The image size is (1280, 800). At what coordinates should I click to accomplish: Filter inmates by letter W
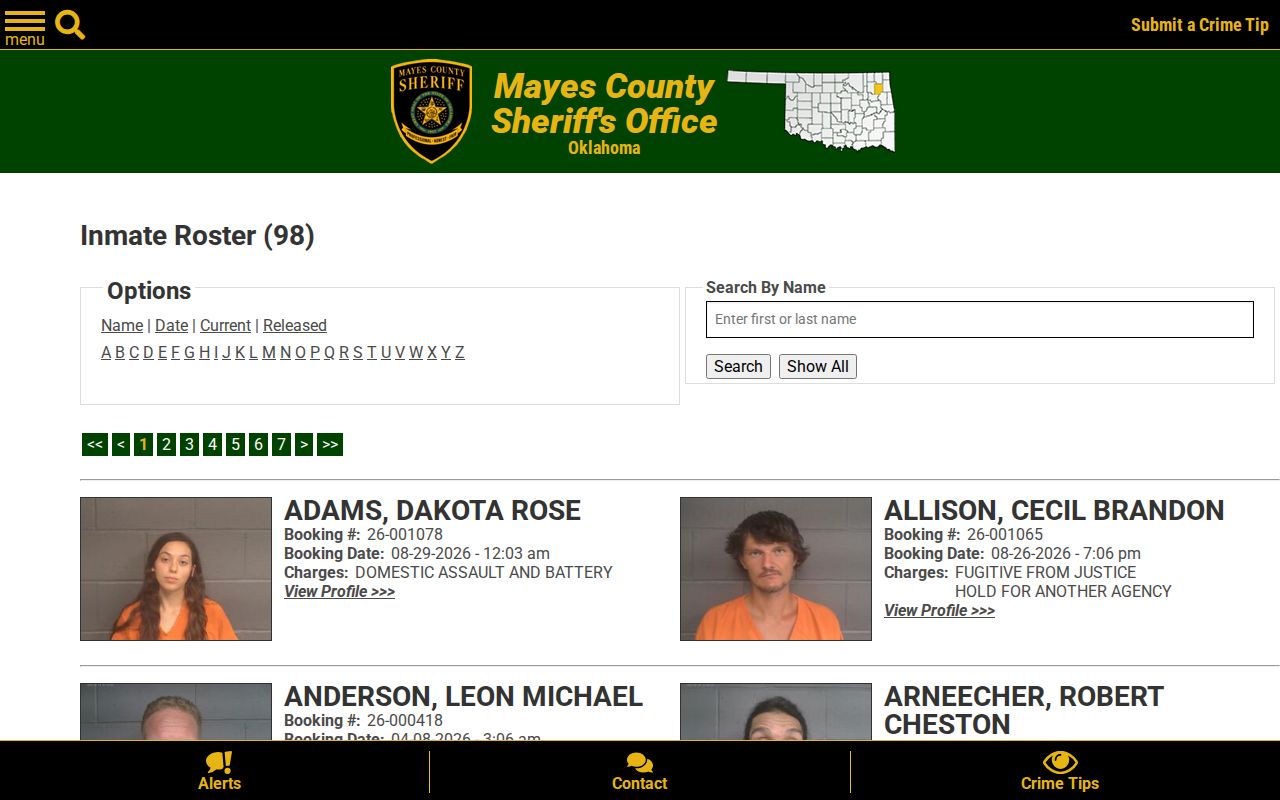click(x=416, y=352)
